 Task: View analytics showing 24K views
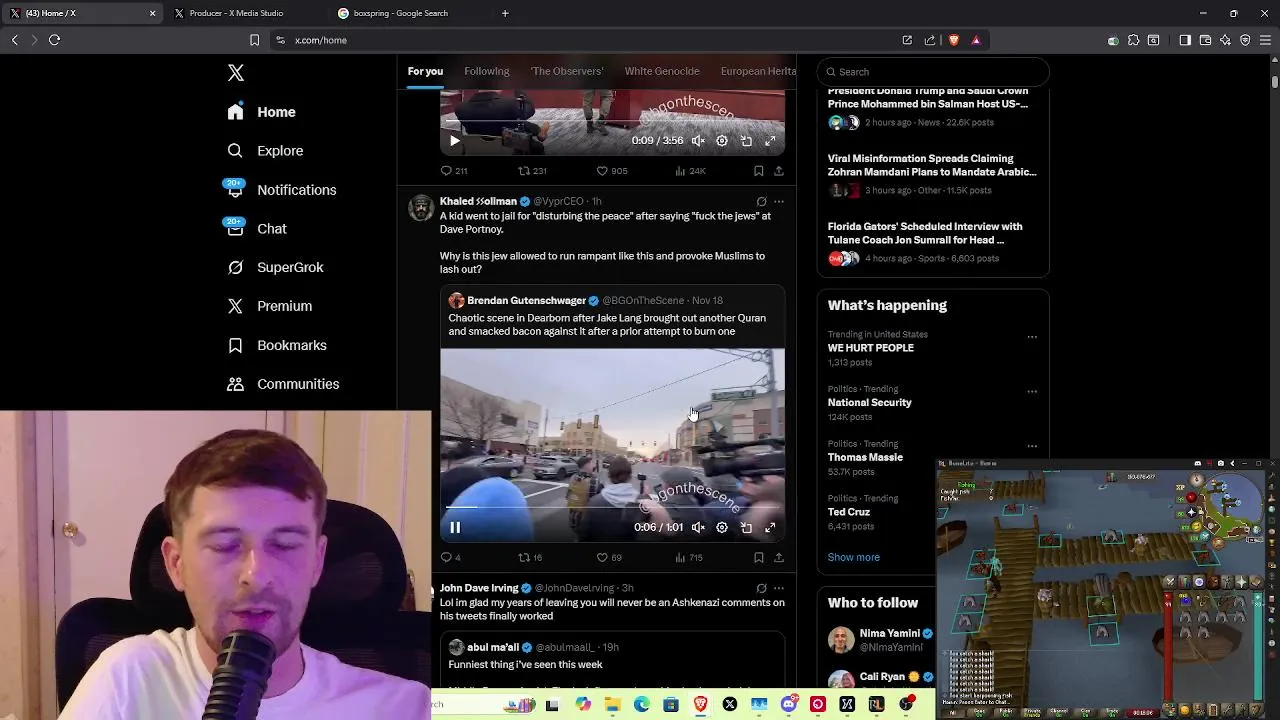point(691,171)
